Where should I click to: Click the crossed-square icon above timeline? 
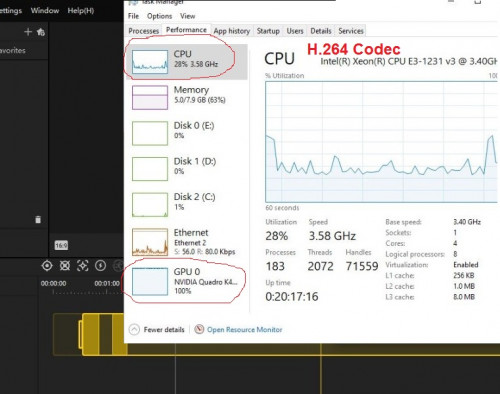point(65,266)
